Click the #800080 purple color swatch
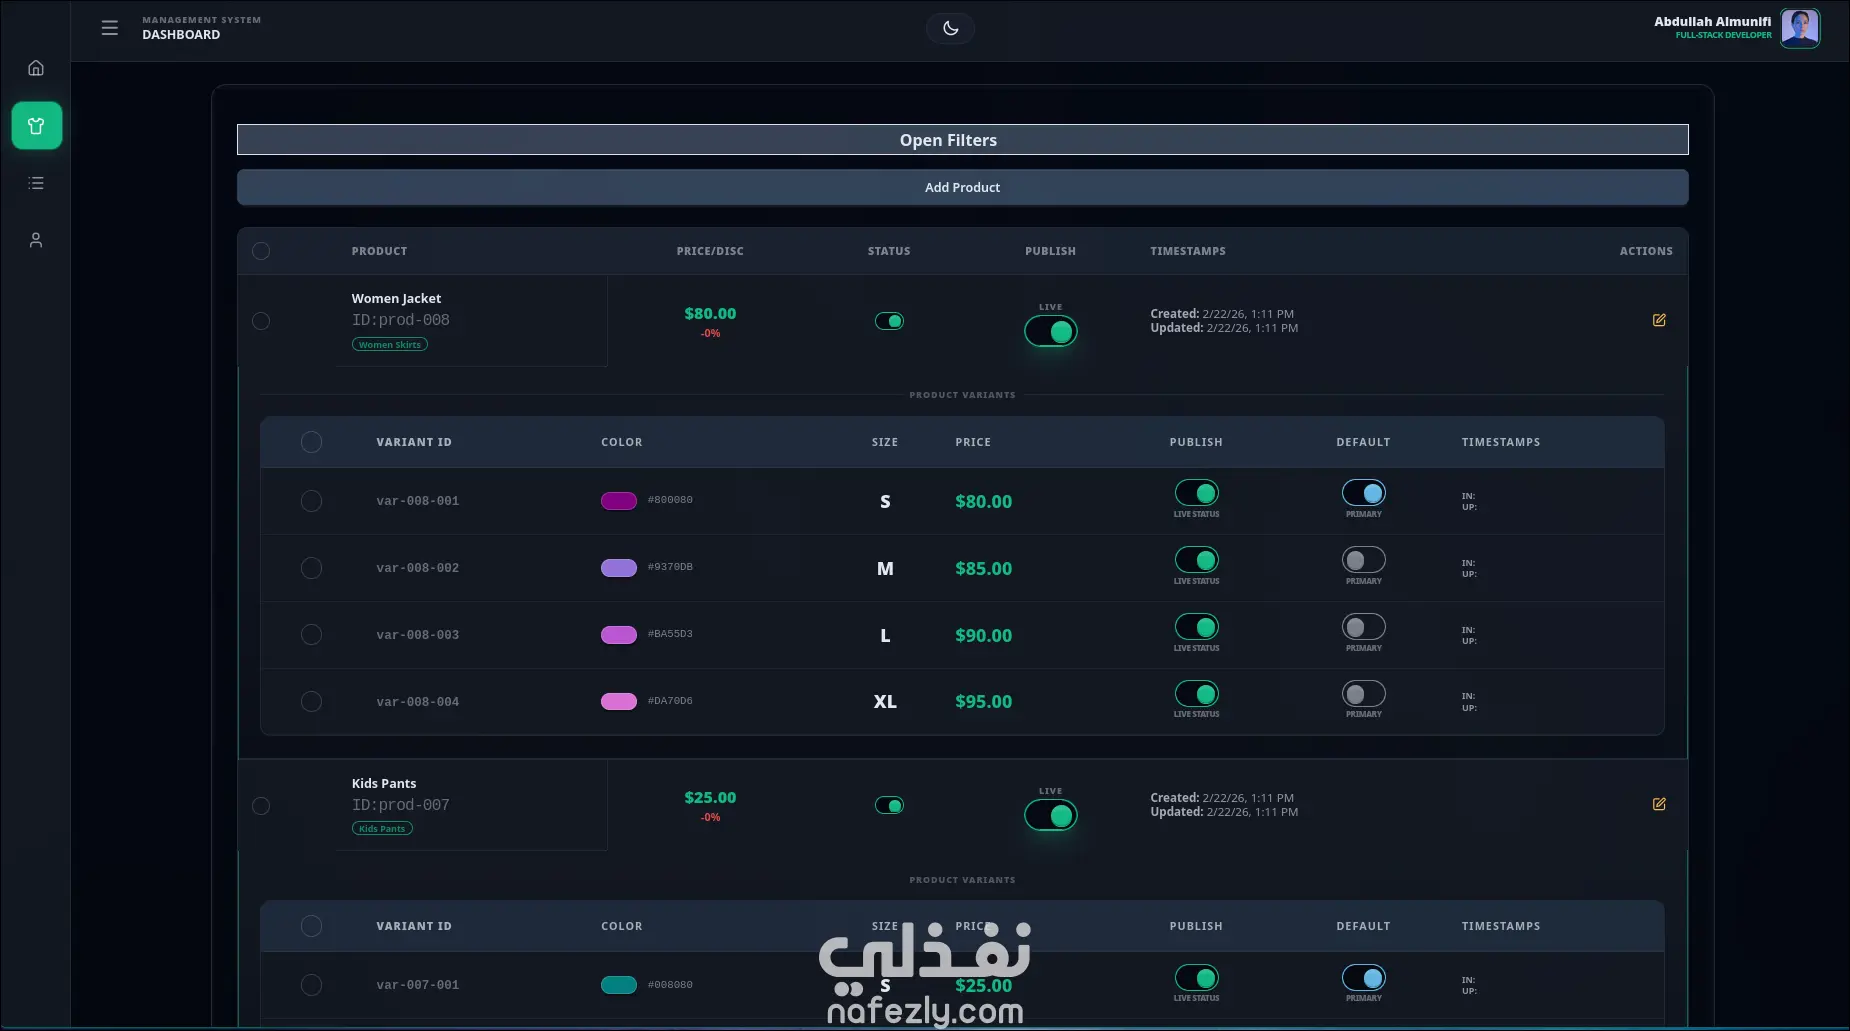 tap(619, 501)
